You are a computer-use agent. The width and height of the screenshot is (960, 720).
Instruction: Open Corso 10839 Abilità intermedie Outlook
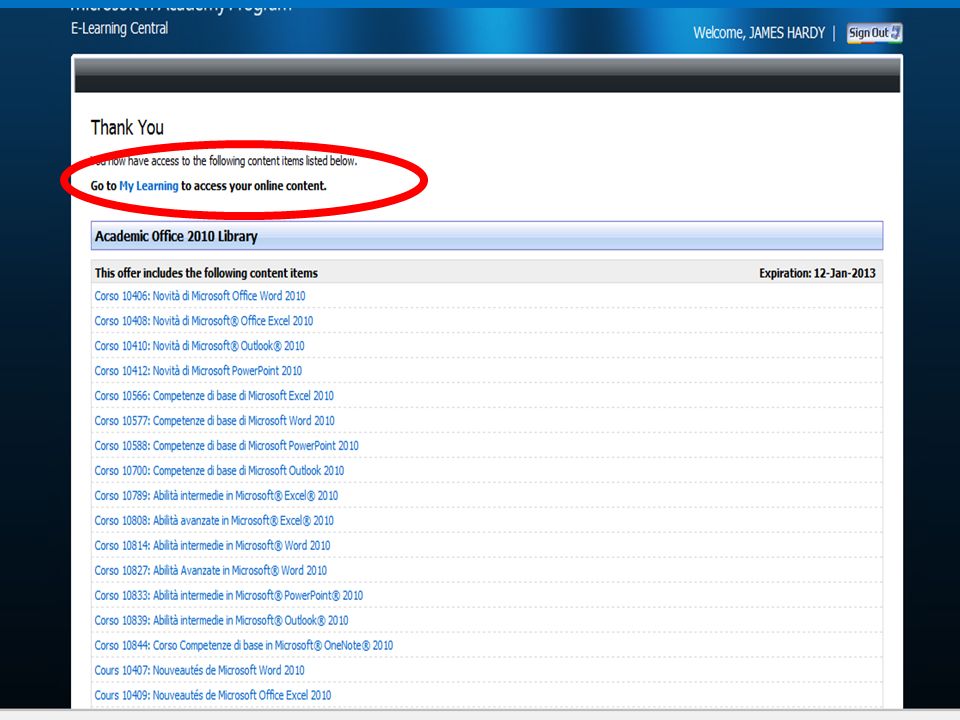pyautogui.click(x=221, y=621)
